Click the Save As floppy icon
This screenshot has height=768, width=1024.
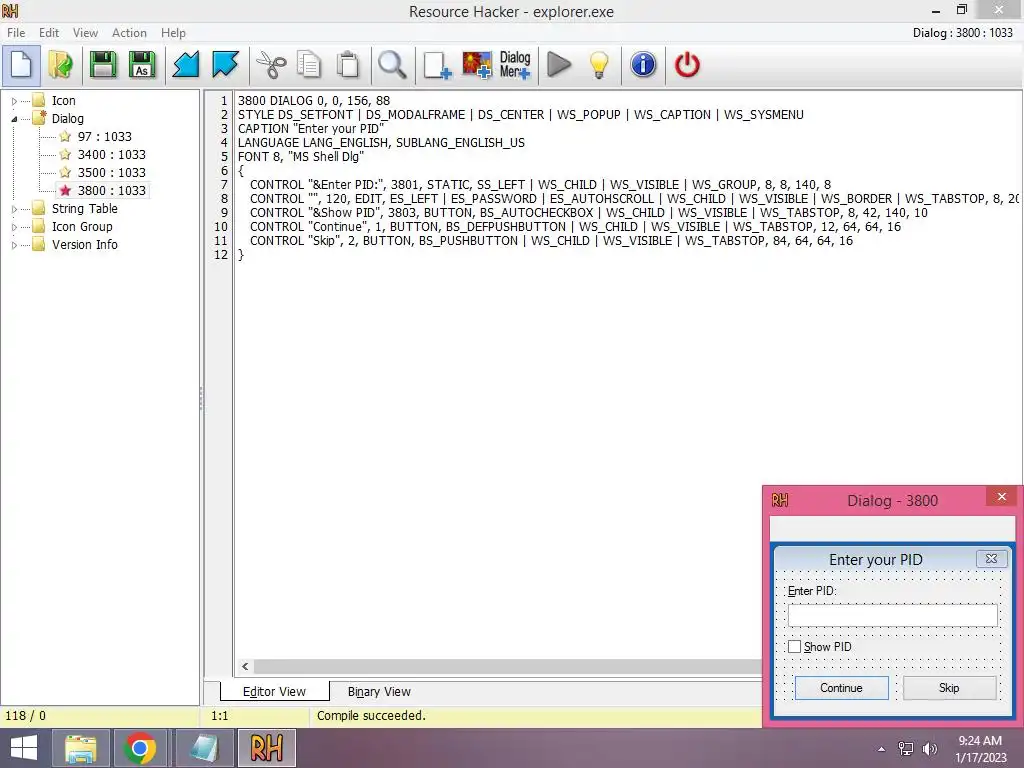(x=142, y=65)
